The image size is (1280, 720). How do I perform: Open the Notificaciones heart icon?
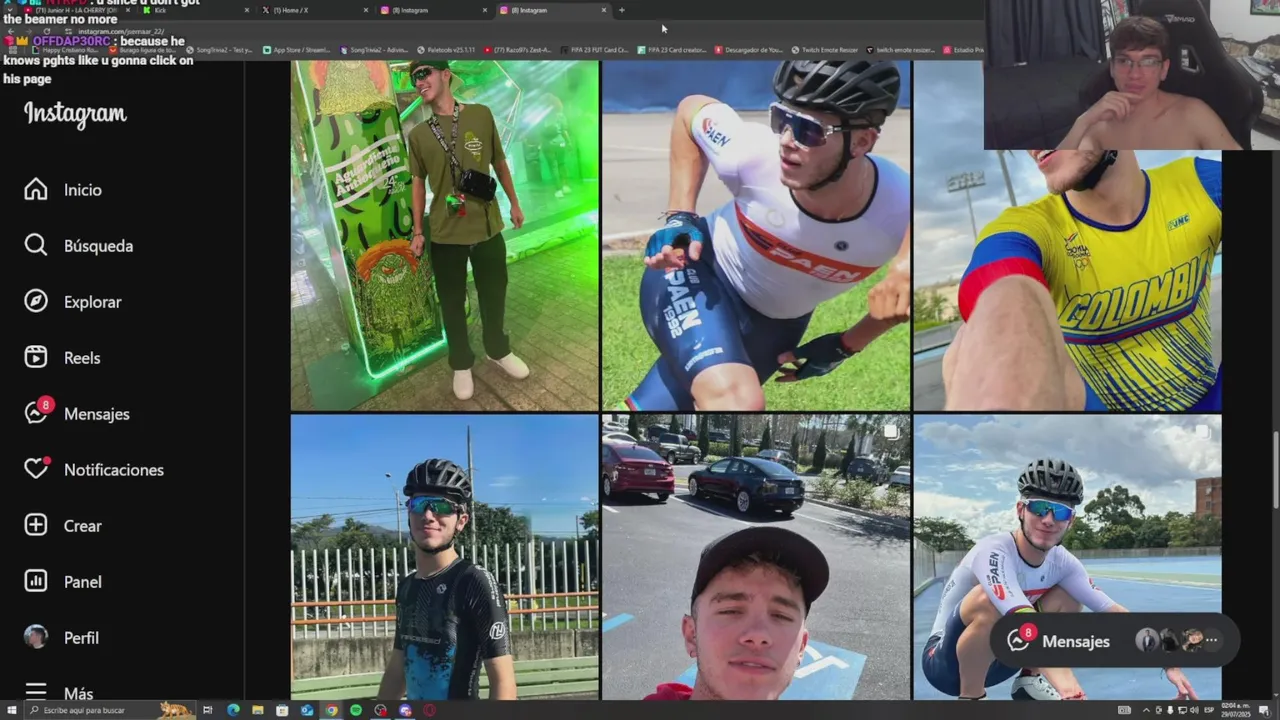[36, 468]
